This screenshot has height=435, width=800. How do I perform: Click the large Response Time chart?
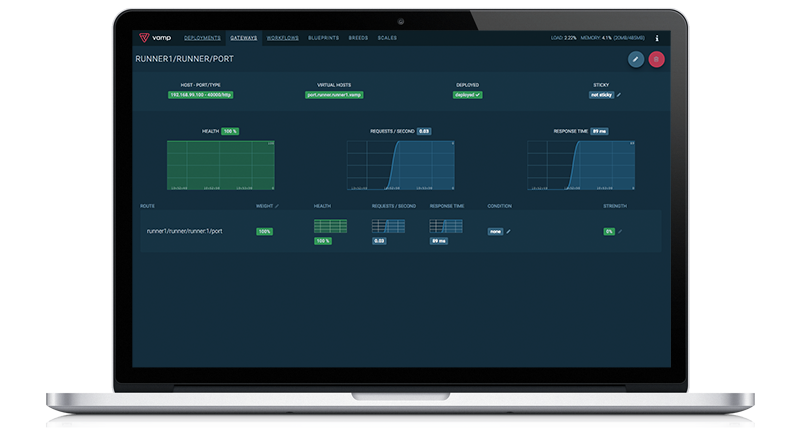581,165
